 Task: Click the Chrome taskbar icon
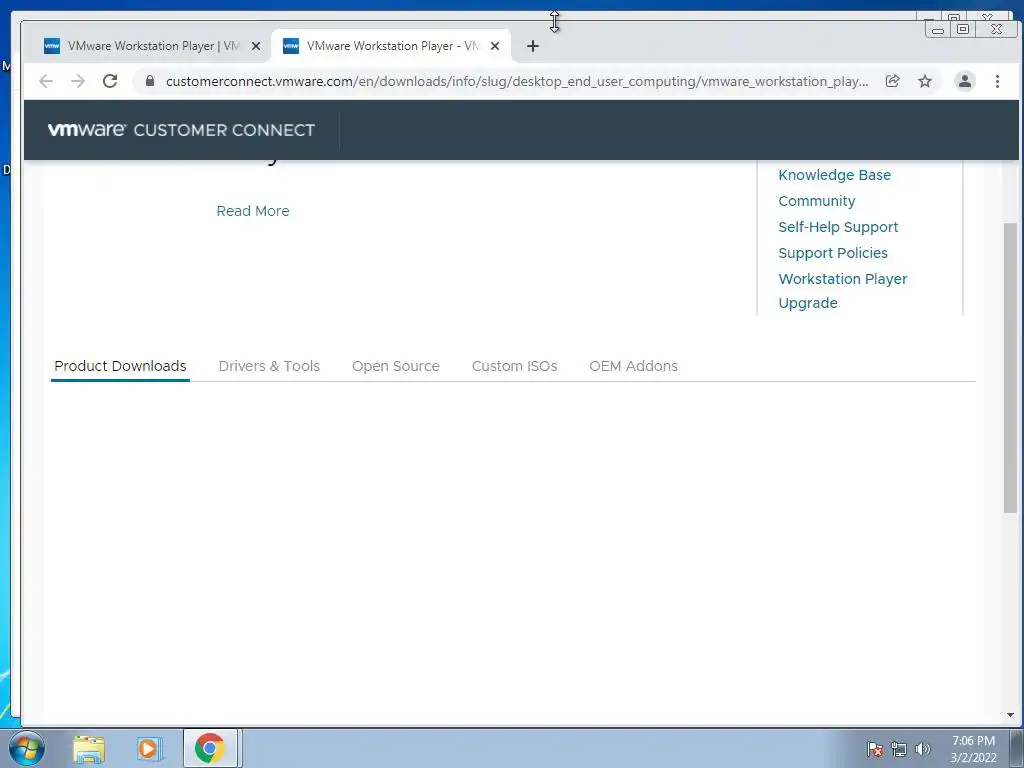click(x=210, y=748)
